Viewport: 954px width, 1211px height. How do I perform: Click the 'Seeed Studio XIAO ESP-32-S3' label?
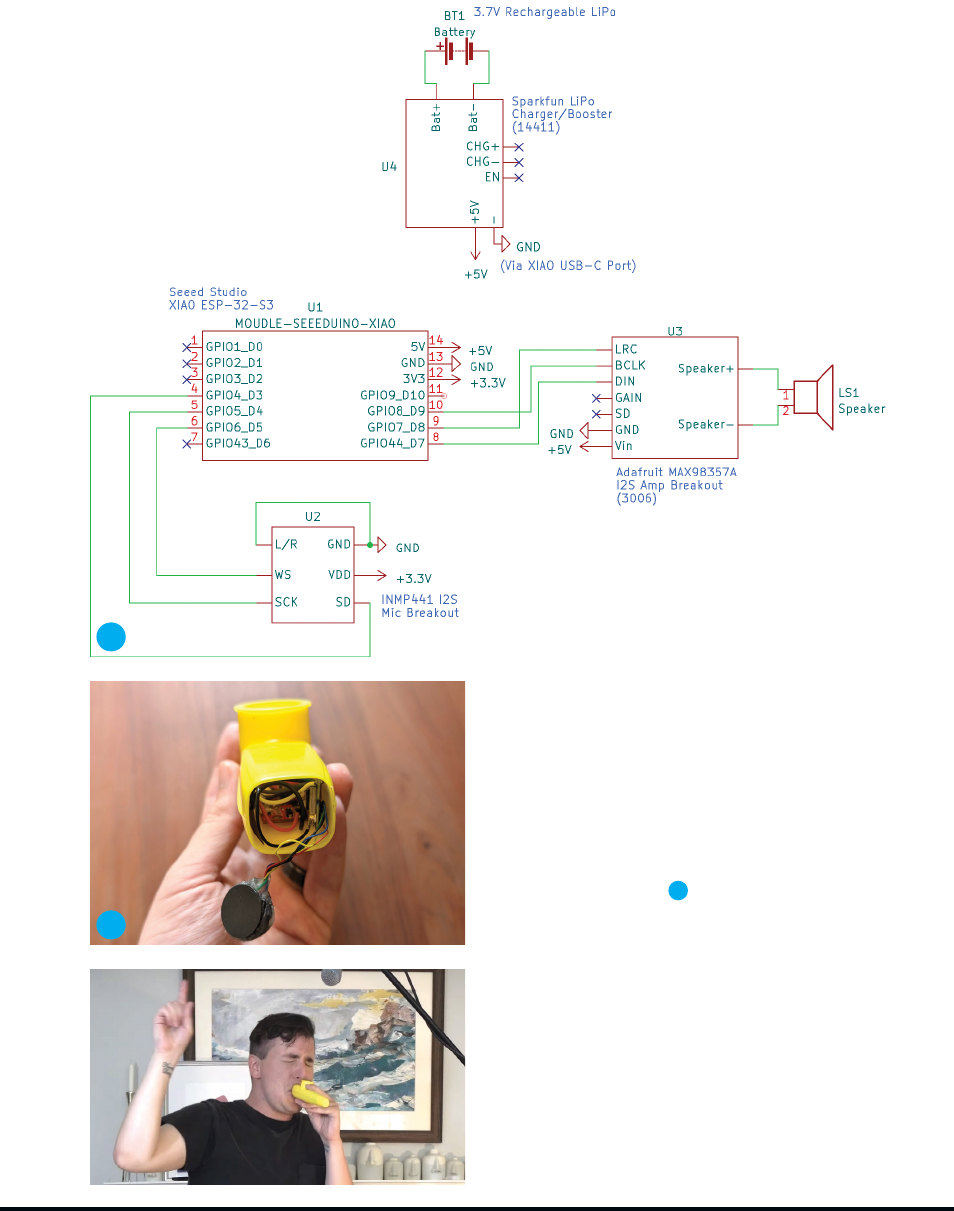coord(221,298)
